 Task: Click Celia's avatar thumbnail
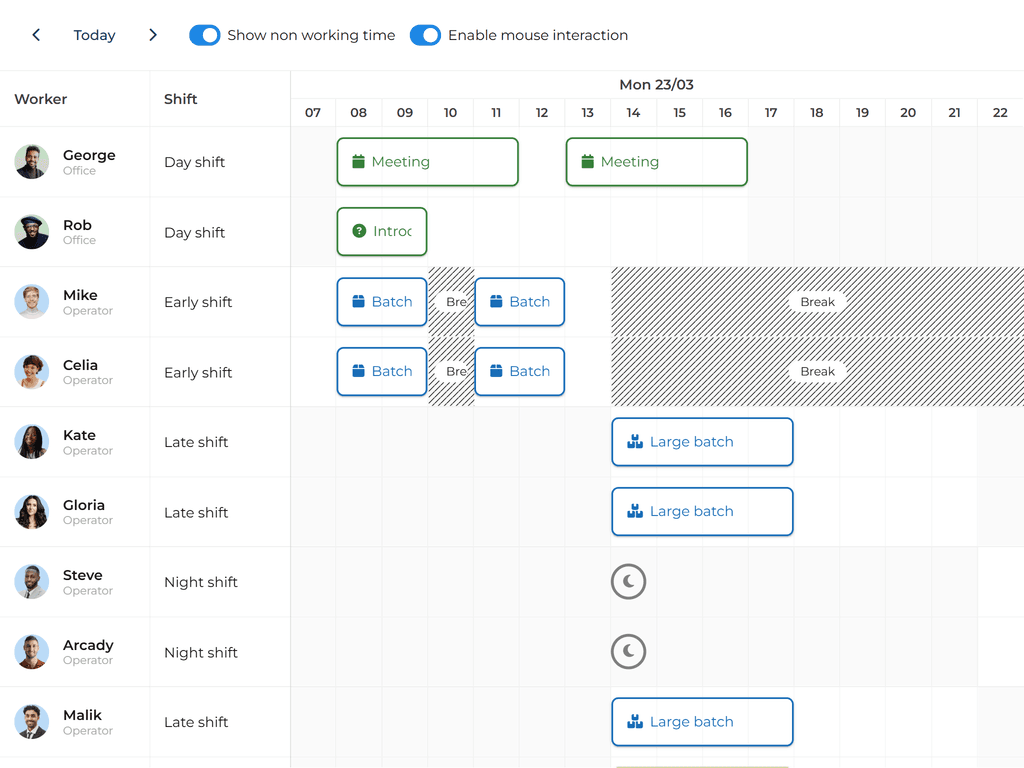click(x=31, y=371)
